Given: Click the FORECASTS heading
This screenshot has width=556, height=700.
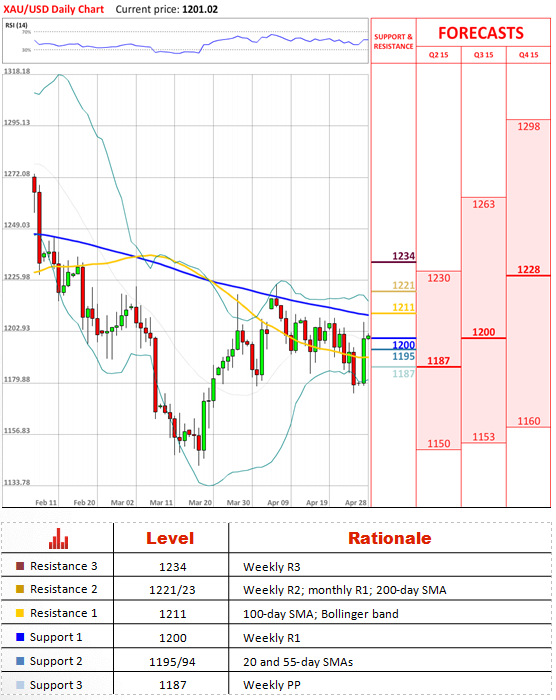Looking at the screenshot, I should [481, 33].
